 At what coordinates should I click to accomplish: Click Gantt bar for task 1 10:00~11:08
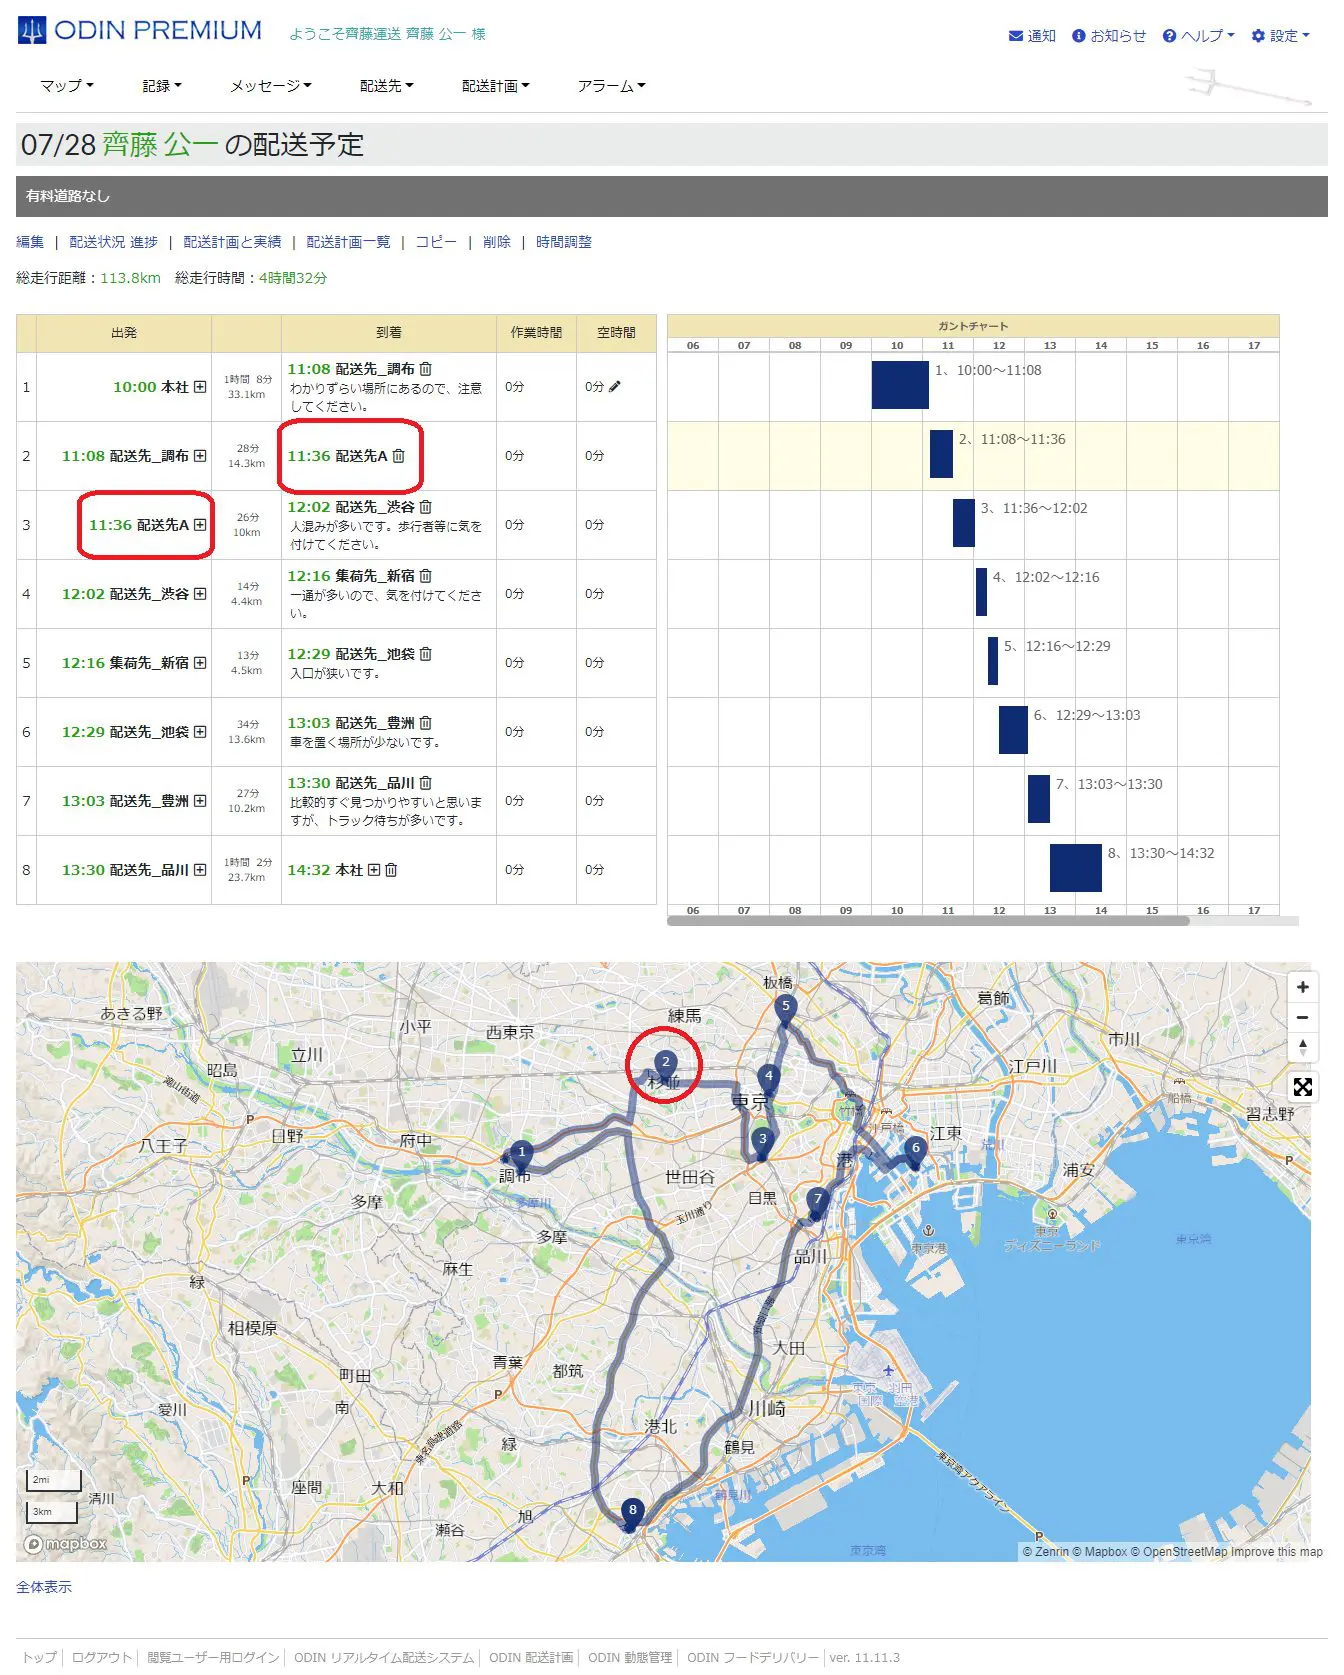(900, 385)
